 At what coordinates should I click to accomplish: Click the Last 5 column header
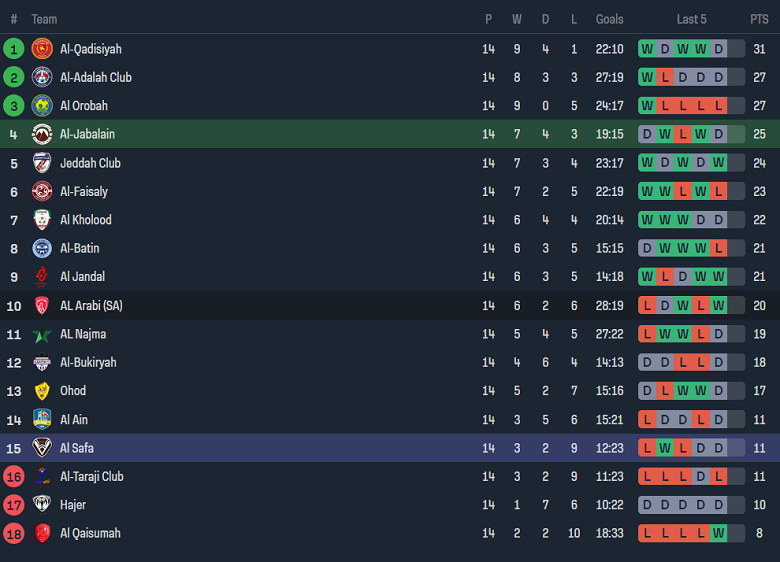[691, 19]
